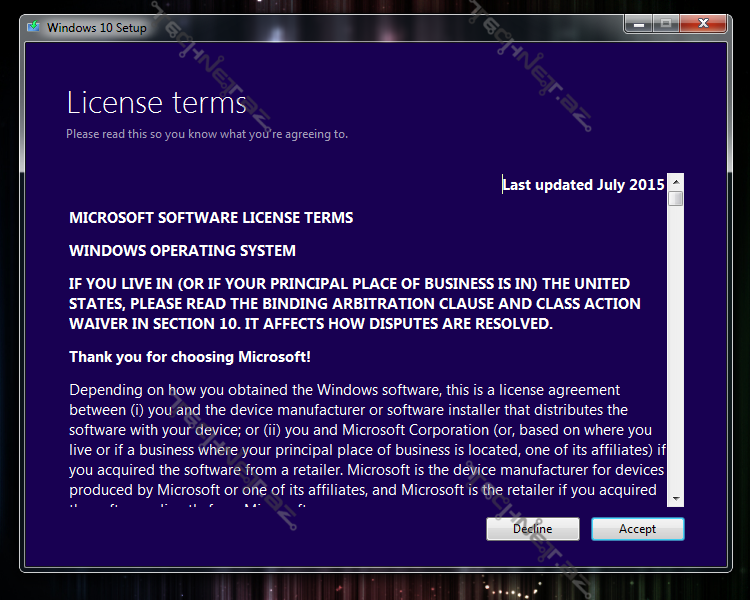Image resolution: width=750 pixels, height=600 pixels.
Task: Click the 'License terms' heading
Action: point(156,103)
